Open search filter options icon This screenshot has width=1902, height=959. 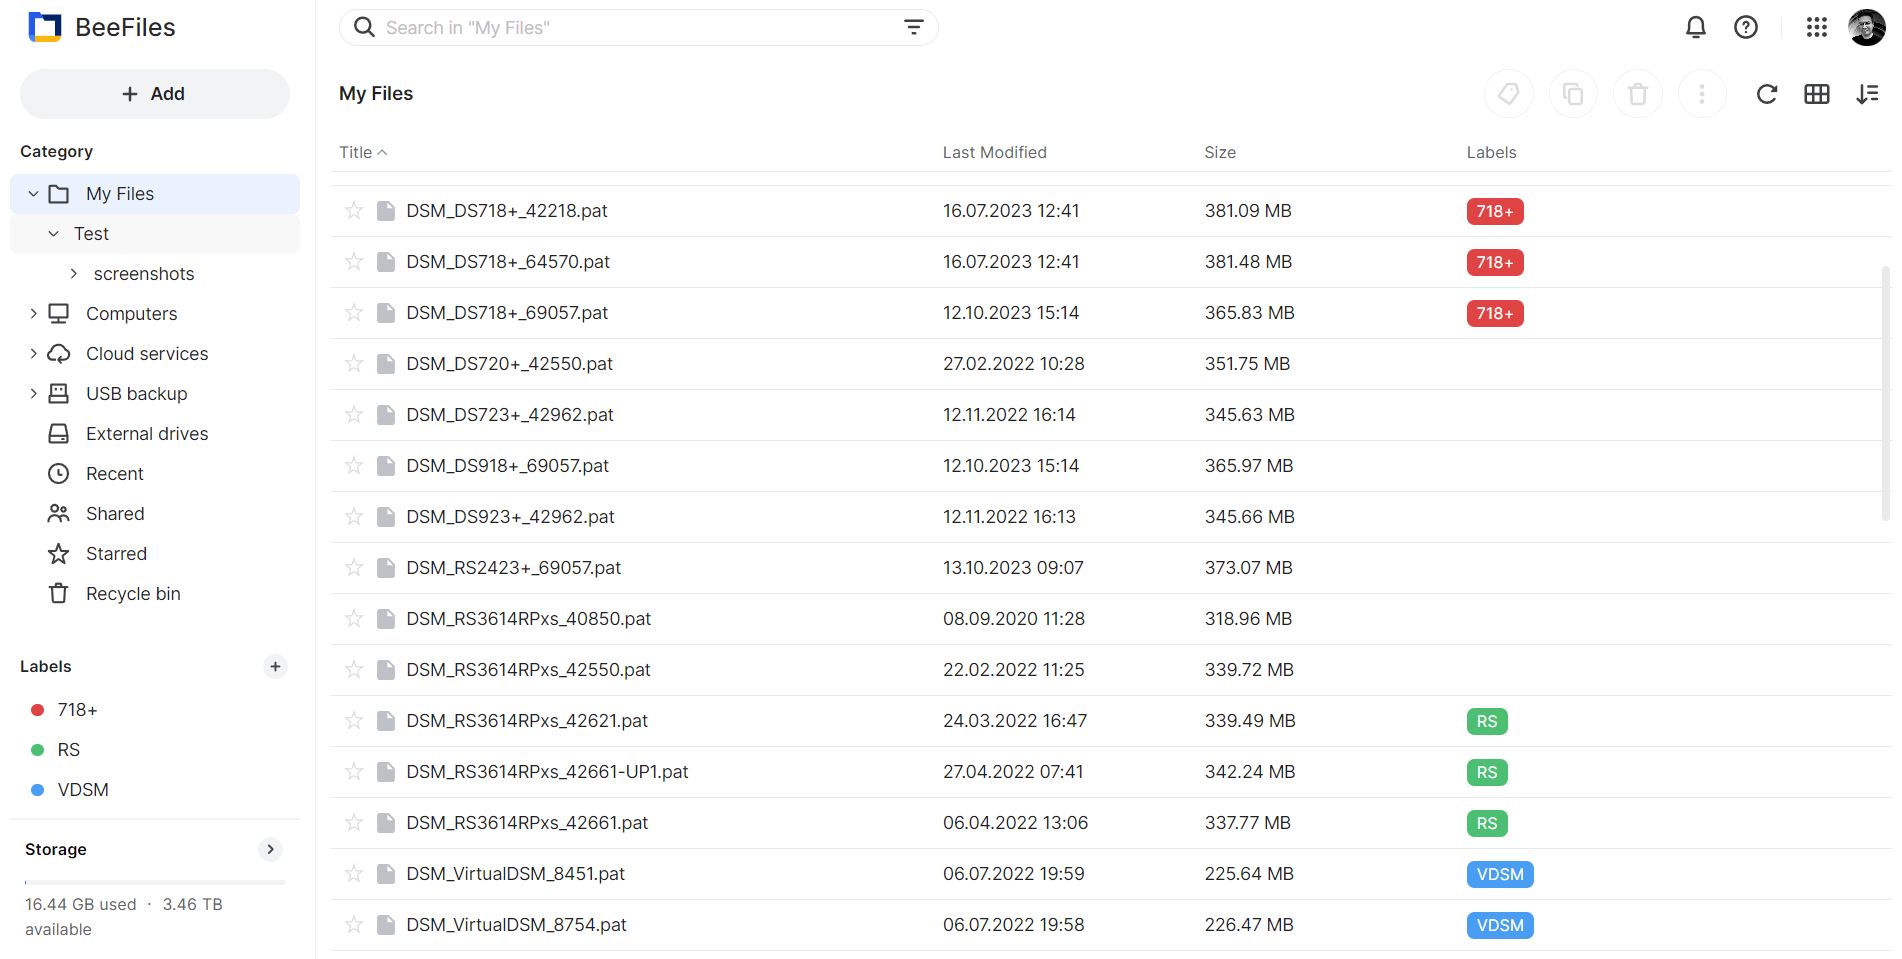[913, 27]
